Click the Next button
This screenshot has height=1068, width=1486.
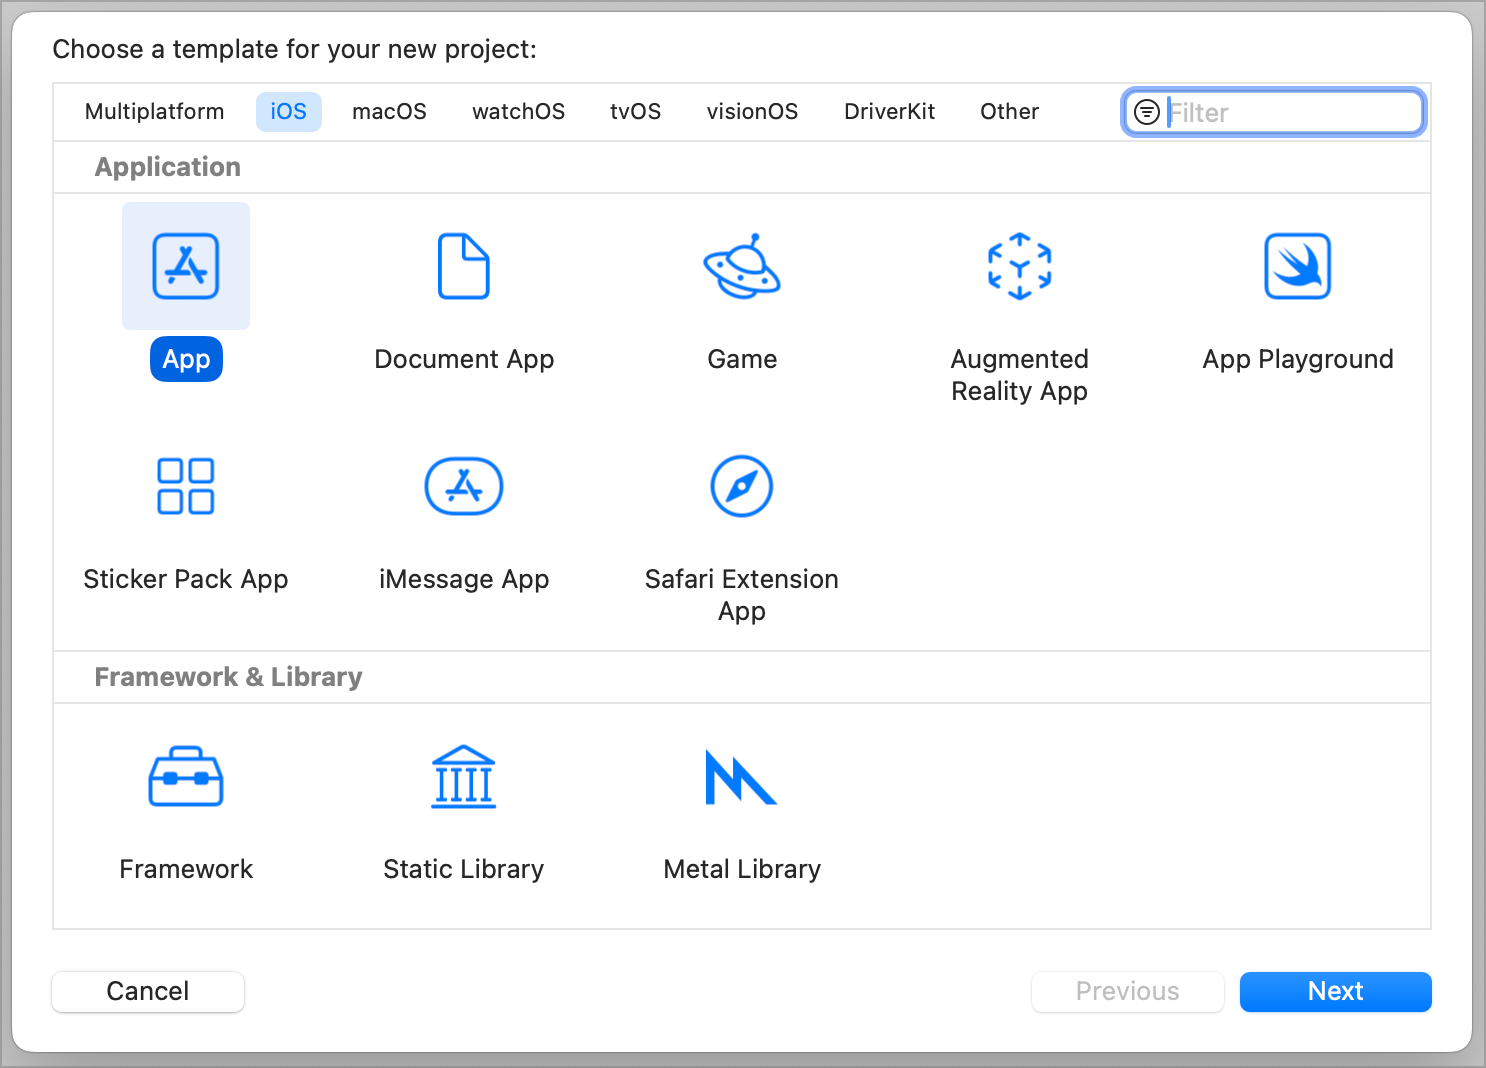(1335, 991)
